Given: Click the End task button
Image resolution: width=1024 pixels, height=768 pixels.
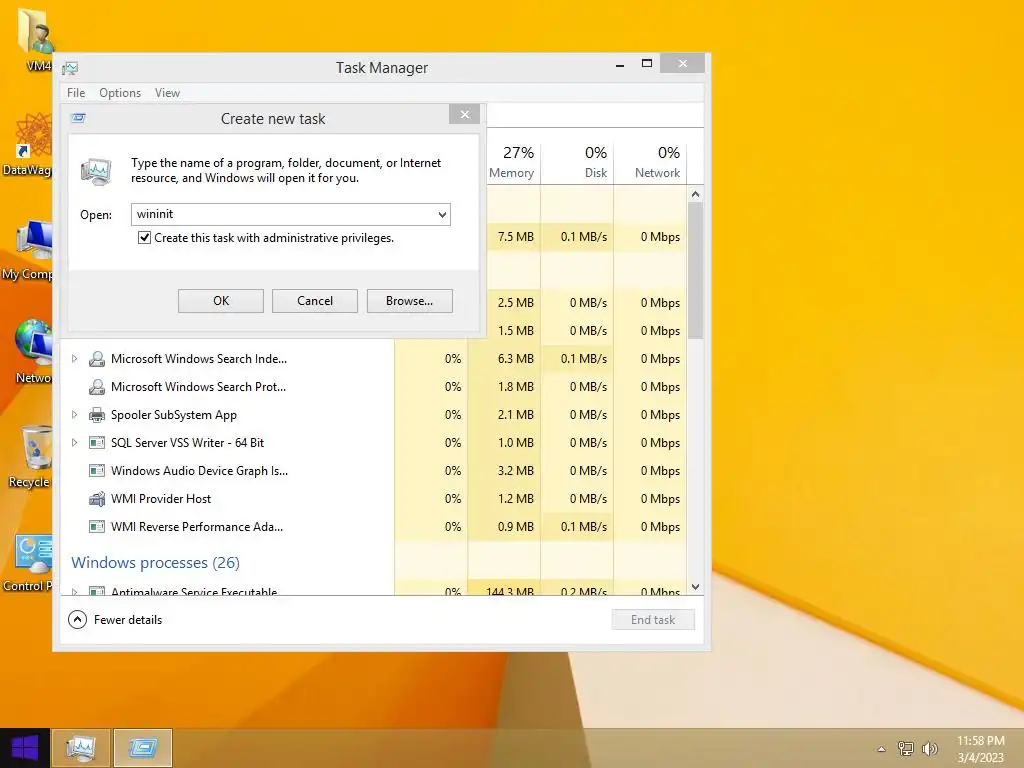Looking at the screenshot, I should point(653,620).
